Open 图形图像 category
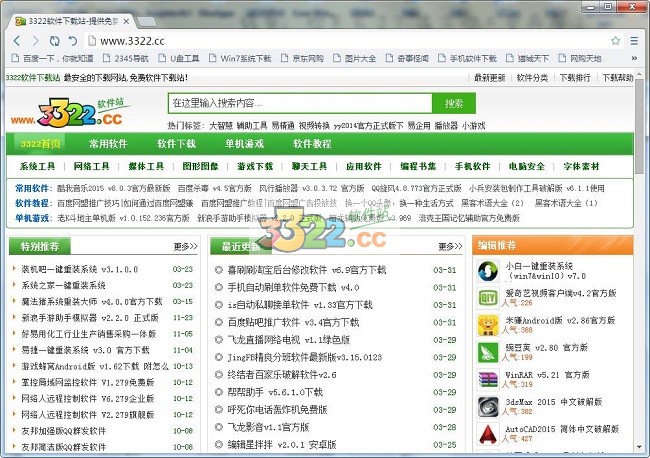Image resolution: width=650 pixels, height=458 pixels. click(200, 167)
